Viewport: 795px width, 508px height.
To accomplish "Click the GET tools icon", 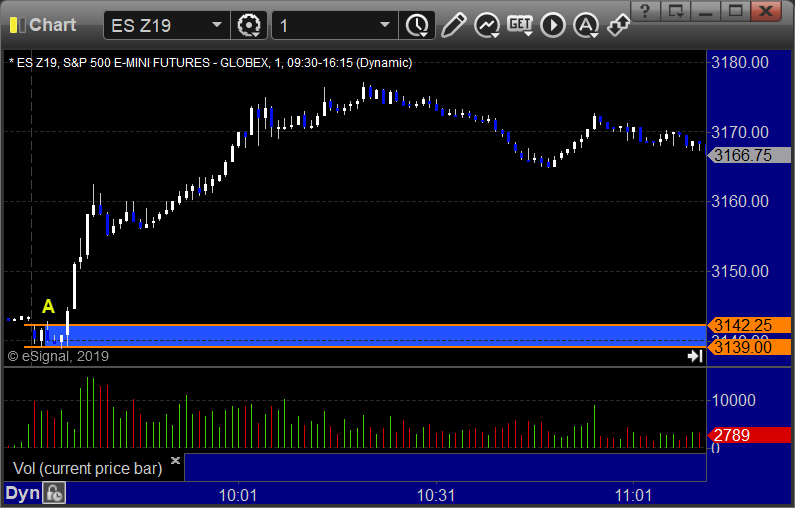I will coord(519,25).
